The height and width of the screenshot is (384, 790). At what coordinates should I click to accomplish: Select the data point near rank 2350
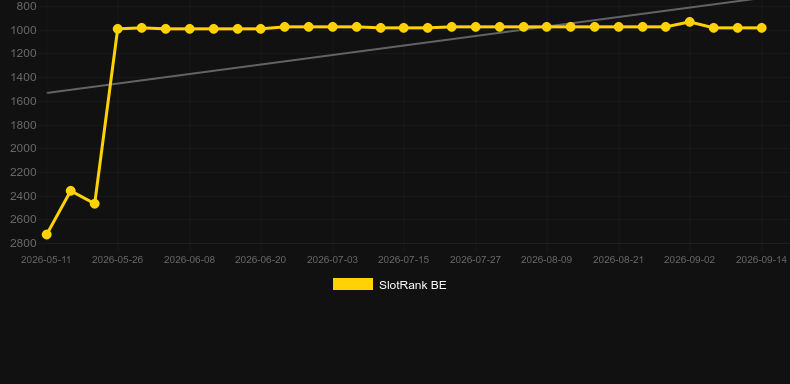tap(71, 190)
